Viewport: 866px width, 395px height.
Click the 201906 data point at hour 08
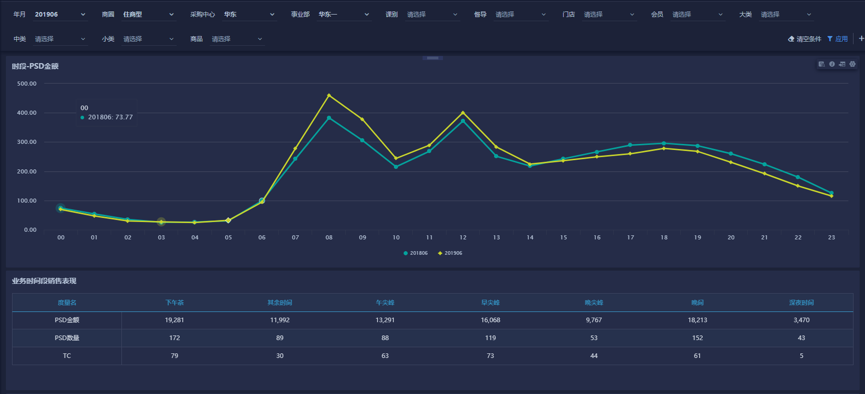click(329, 96)
